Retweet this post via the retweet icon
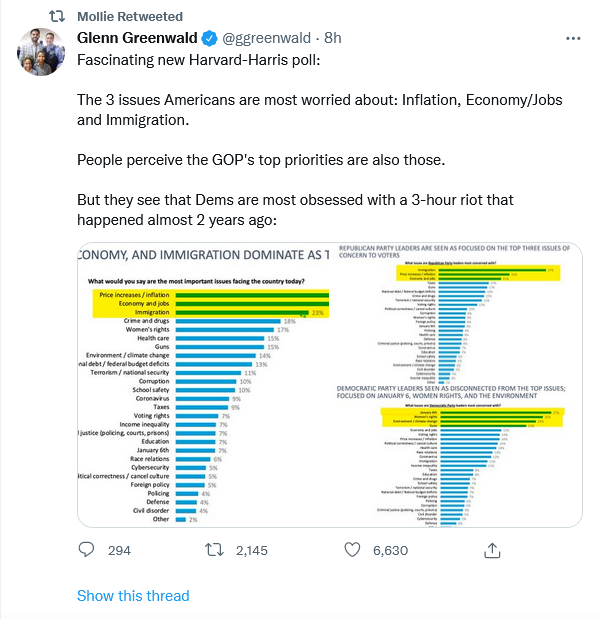598x619 pixels. pyautogui.click(x=214, y=550)
